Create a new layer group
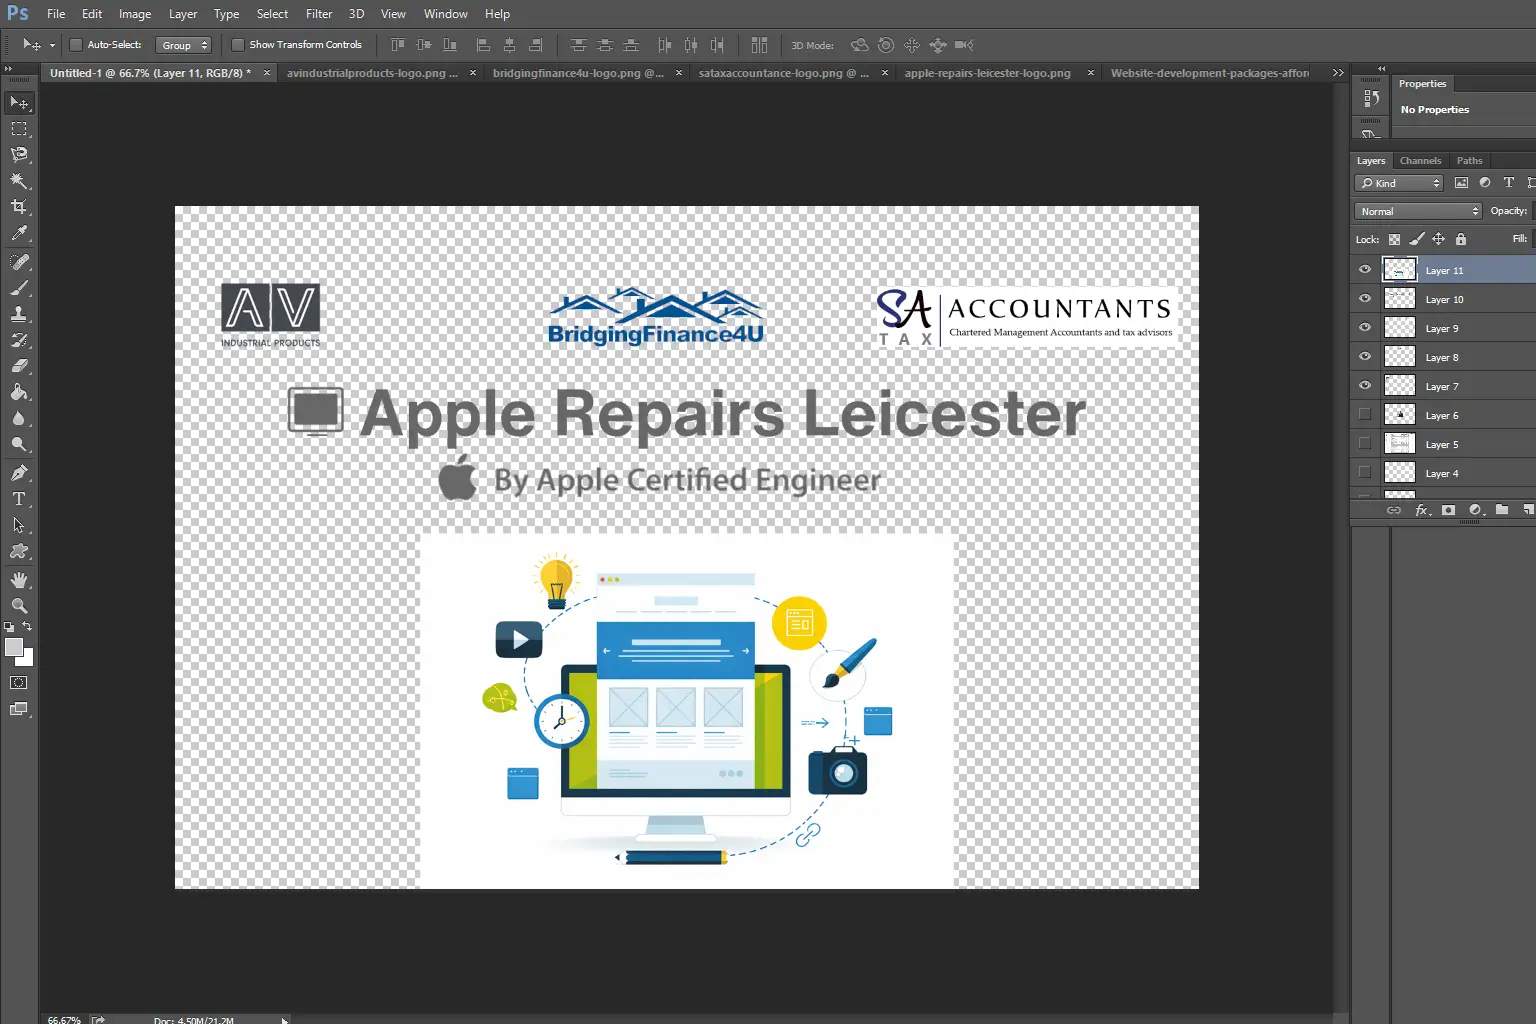The height and width of the screenshot is (1024, 1536). point(1502,510)
